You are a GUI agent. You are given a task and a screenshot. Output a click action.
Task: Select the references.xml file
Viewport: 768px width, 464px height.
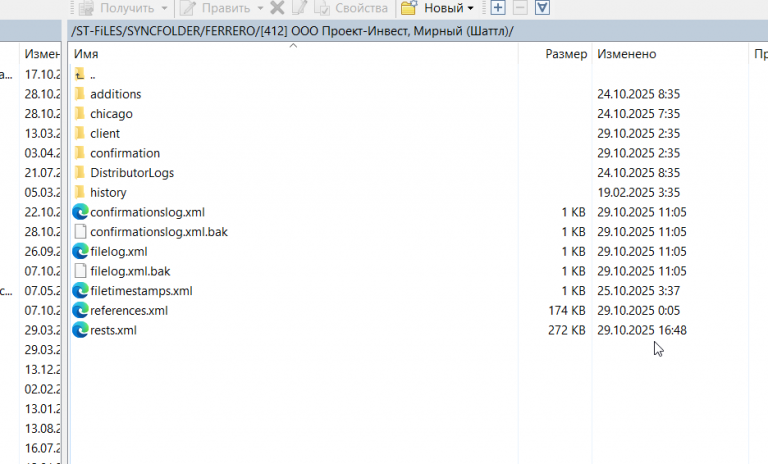[120, 310]
